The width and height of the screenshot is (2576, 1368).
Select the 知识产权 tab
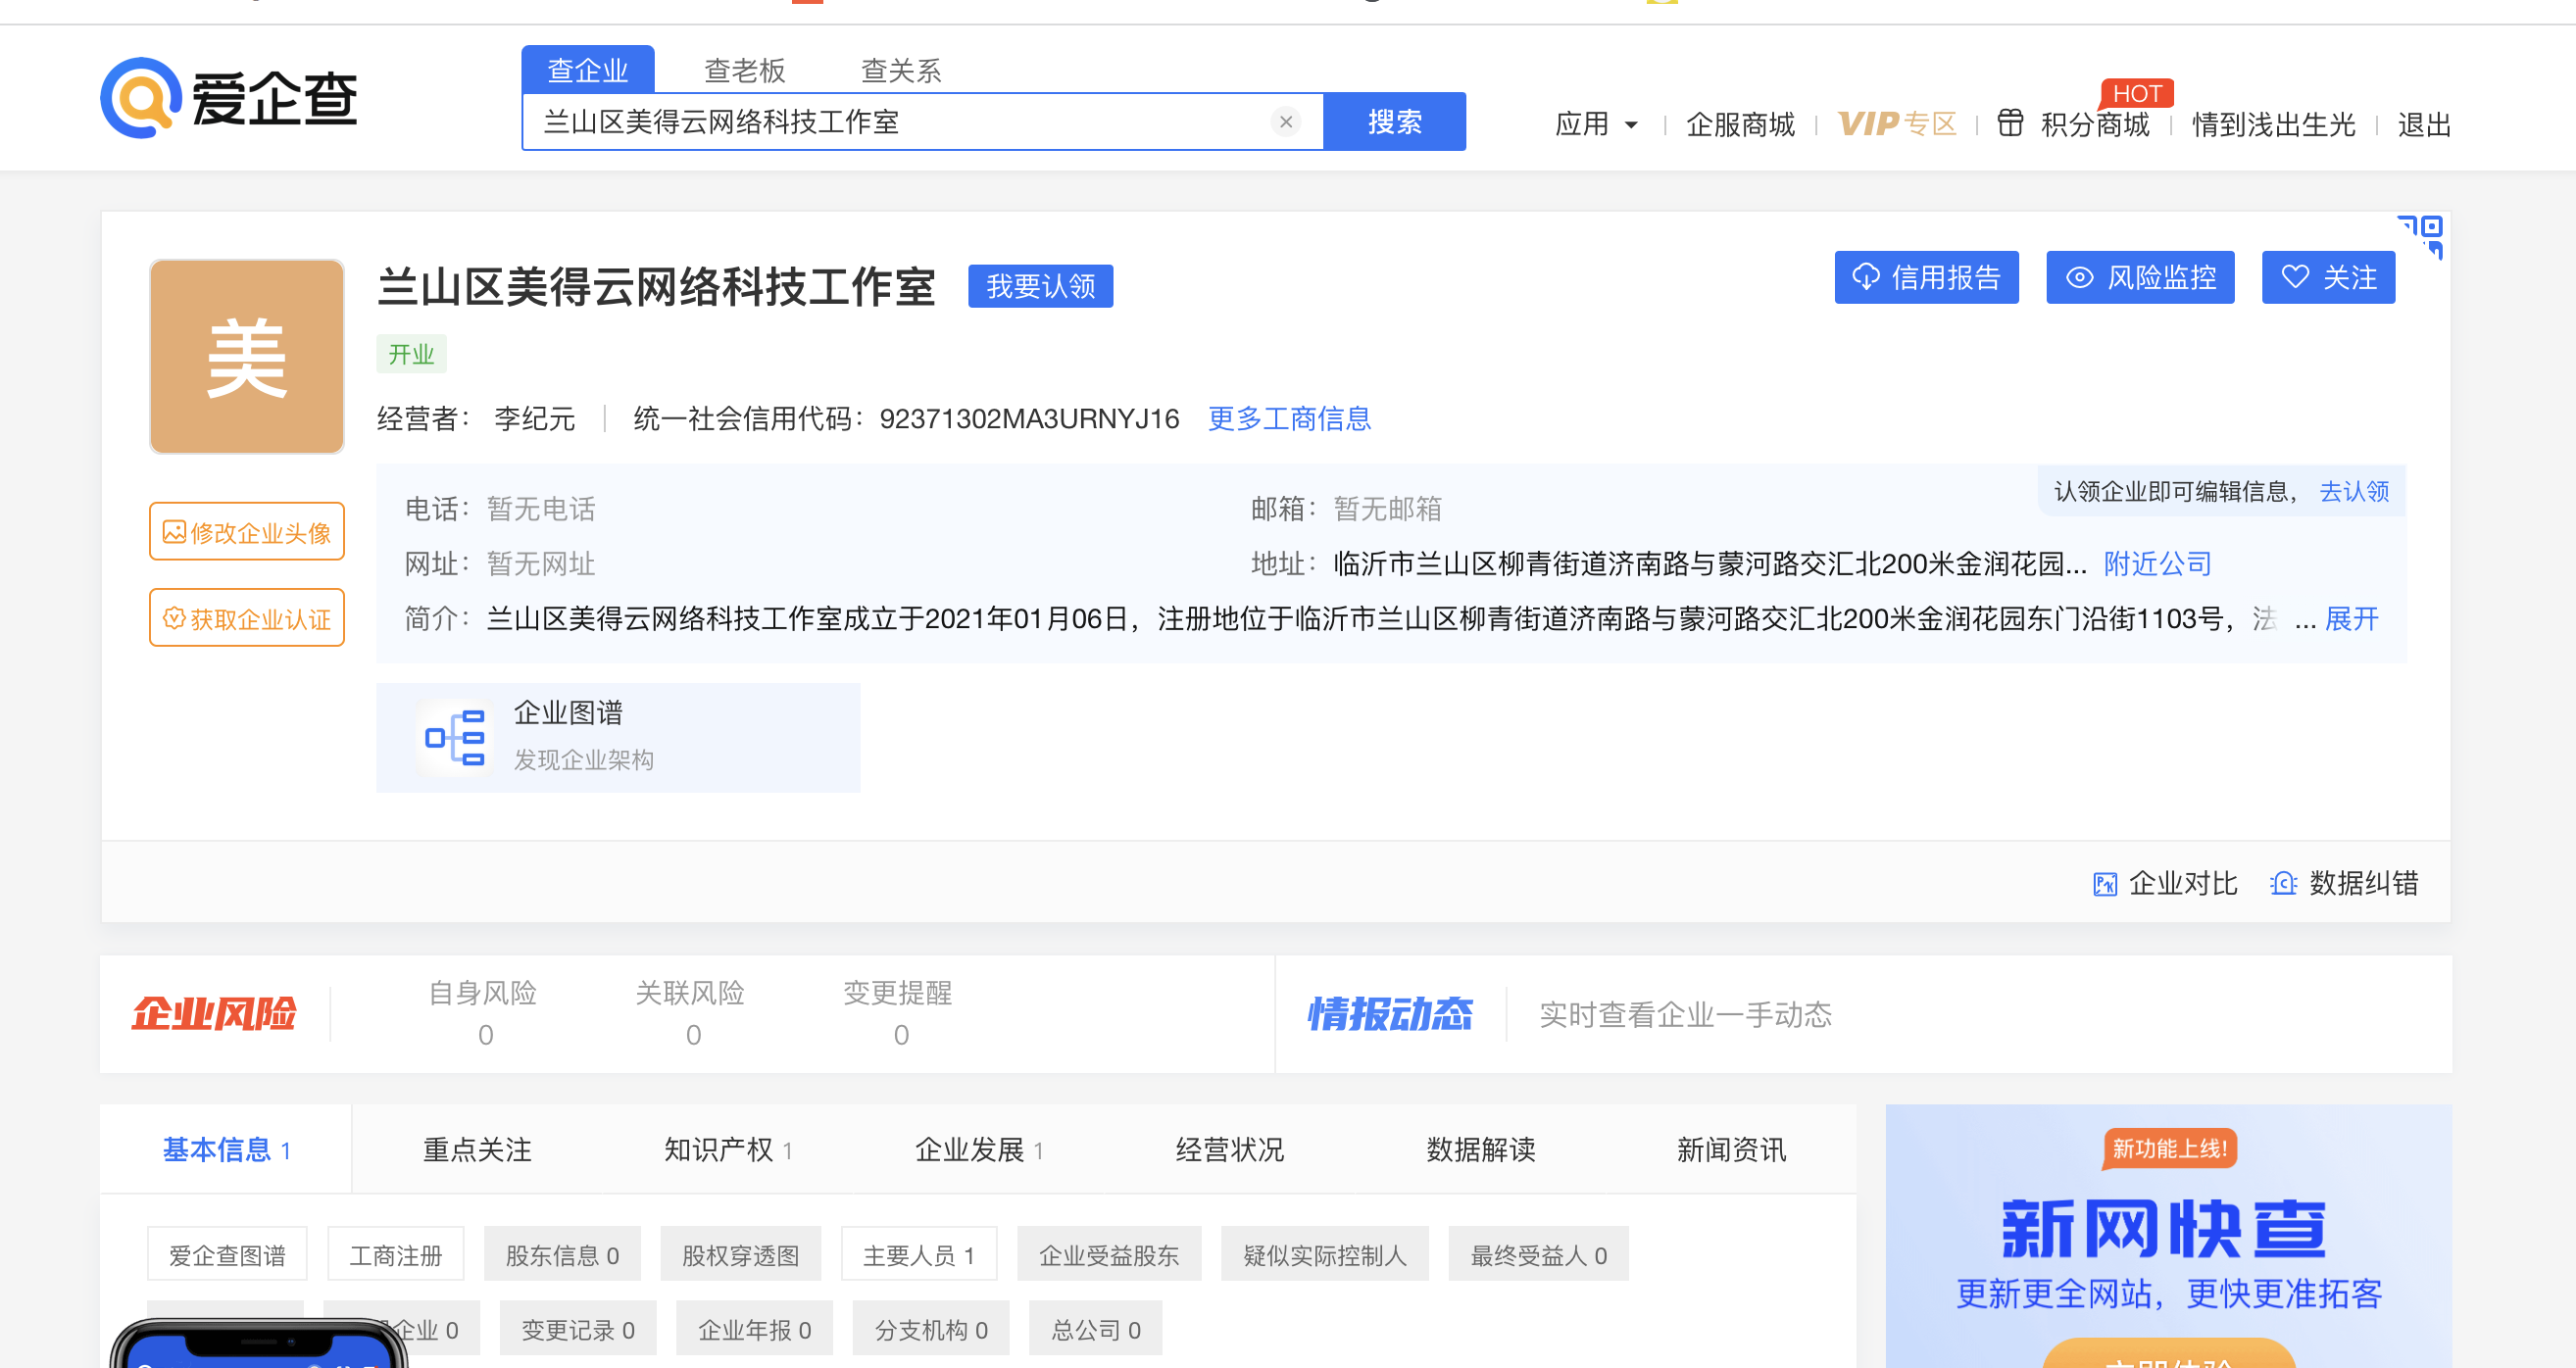click(728, 1150)
